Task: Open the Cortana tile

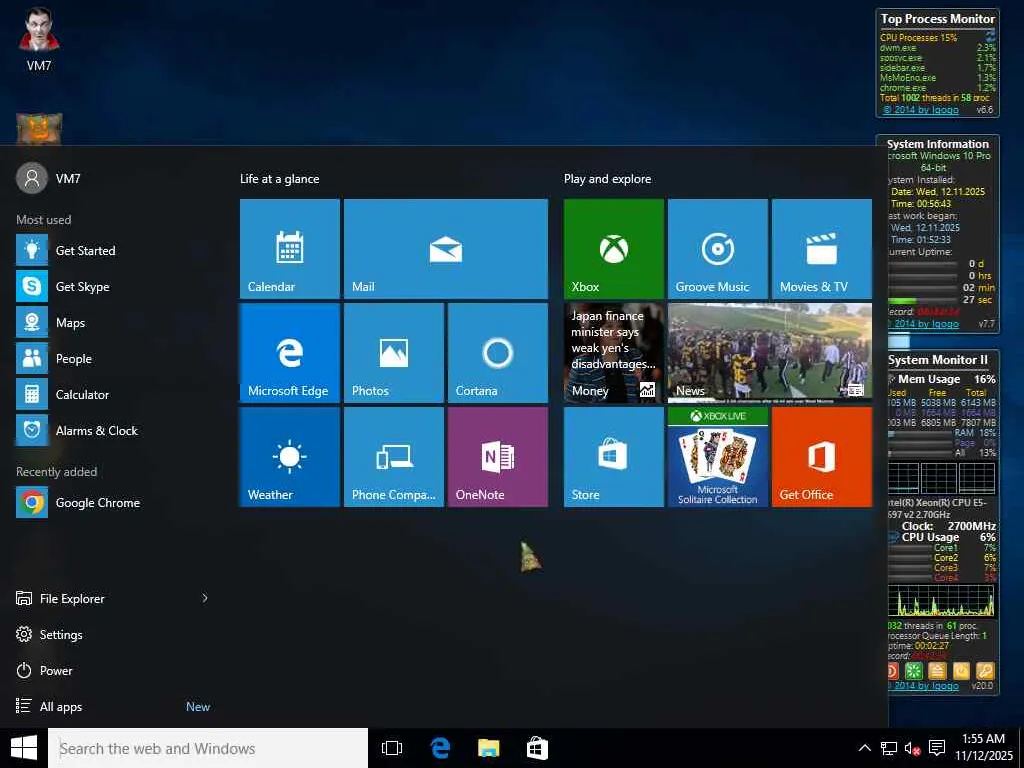Action: click(x=498, y=353)
